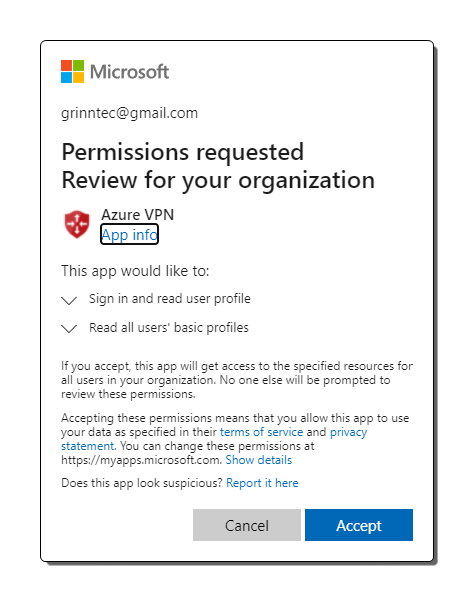473x601 pixels.
Task: Click the Azure VPN app name
Action: click(x=138, y=215)
